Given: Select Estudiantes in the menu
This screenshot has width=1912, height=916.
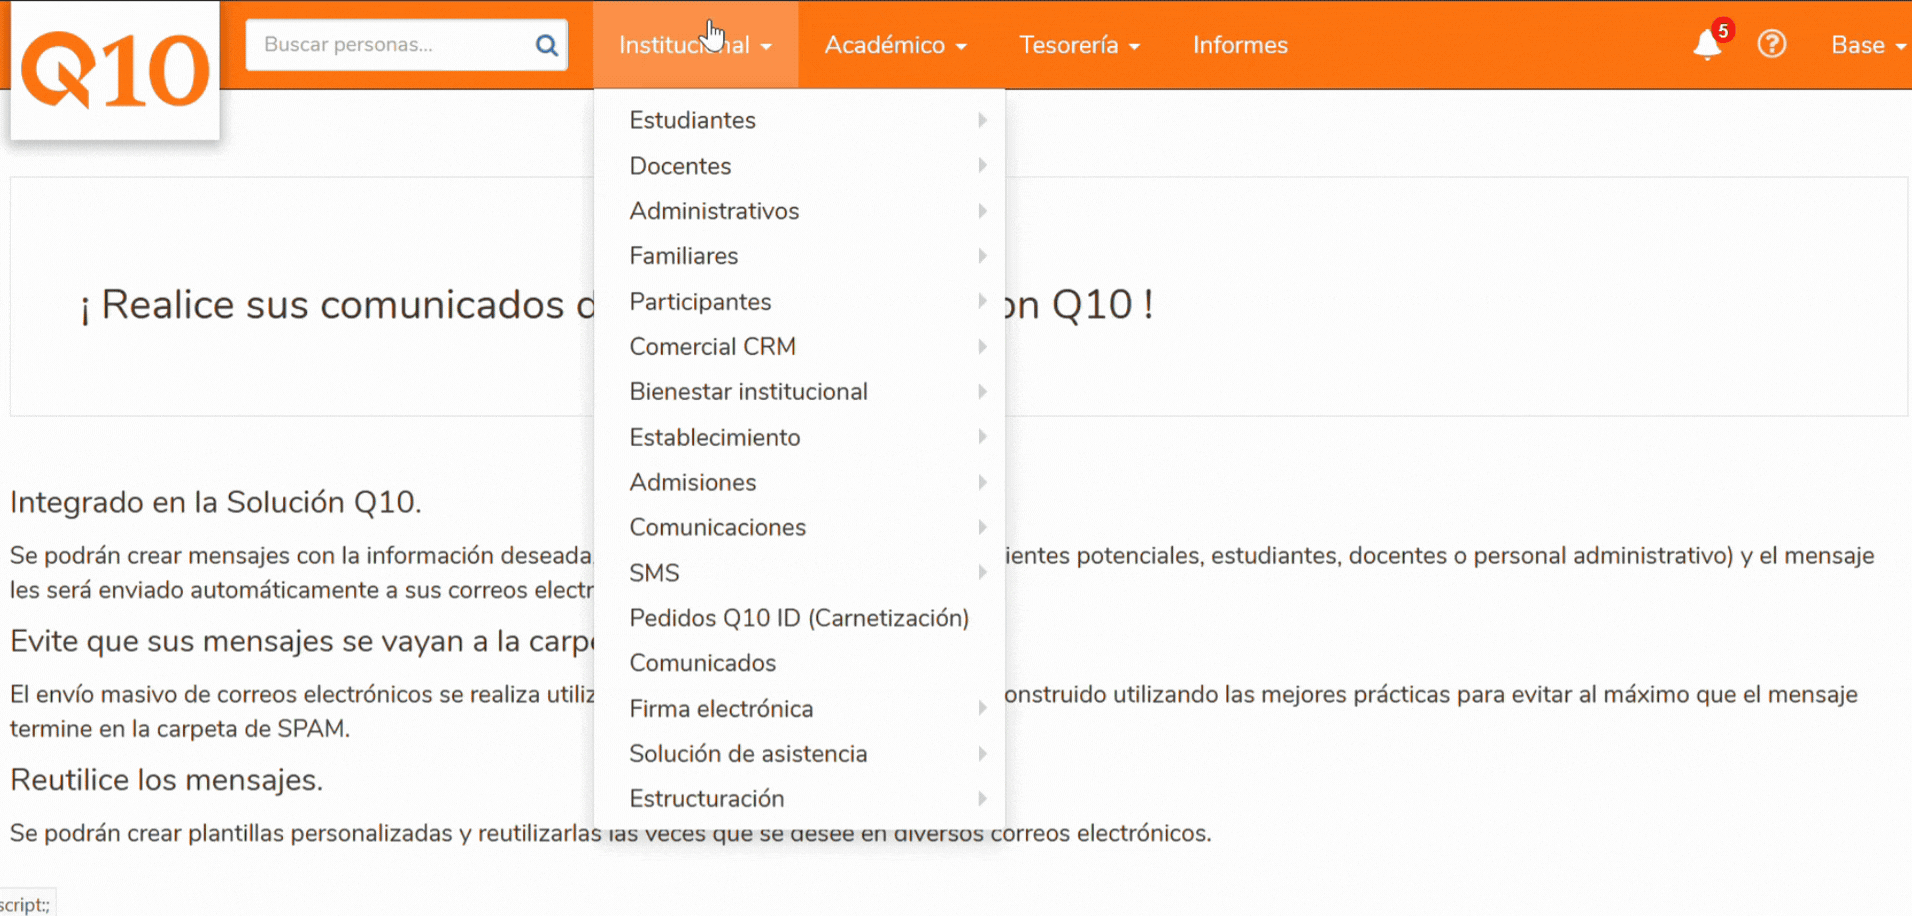Looking at the screenshot, I should 800,120.
